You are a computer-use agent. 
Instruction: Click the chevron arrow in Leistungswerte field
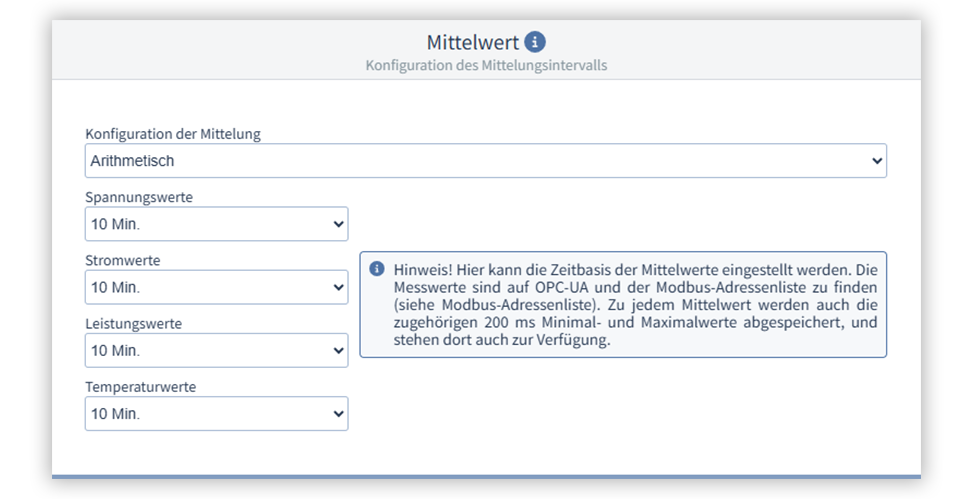337,351
